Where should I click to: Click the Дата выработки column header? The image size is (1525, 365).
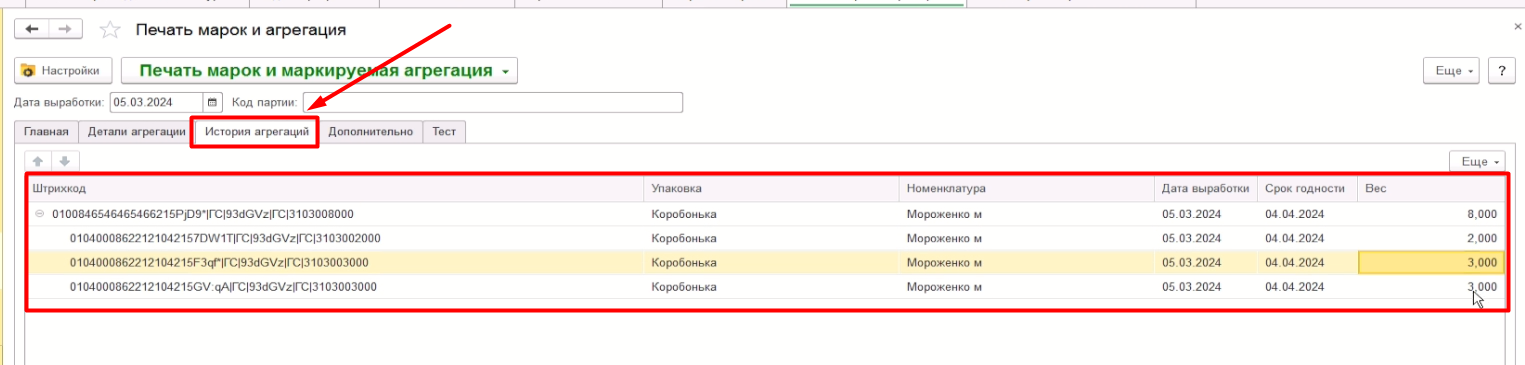coord(1205,188)
